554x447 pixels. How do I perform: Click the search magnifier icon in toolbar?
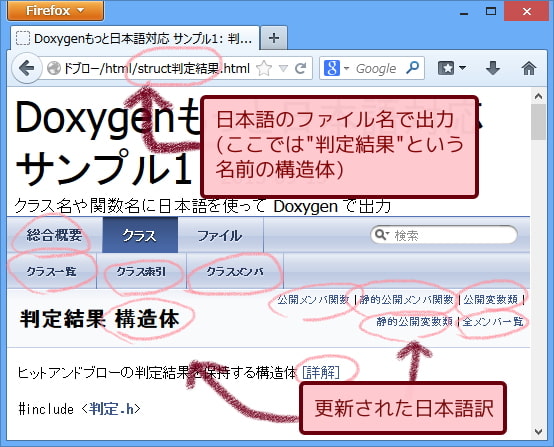[x=412, y=68]
